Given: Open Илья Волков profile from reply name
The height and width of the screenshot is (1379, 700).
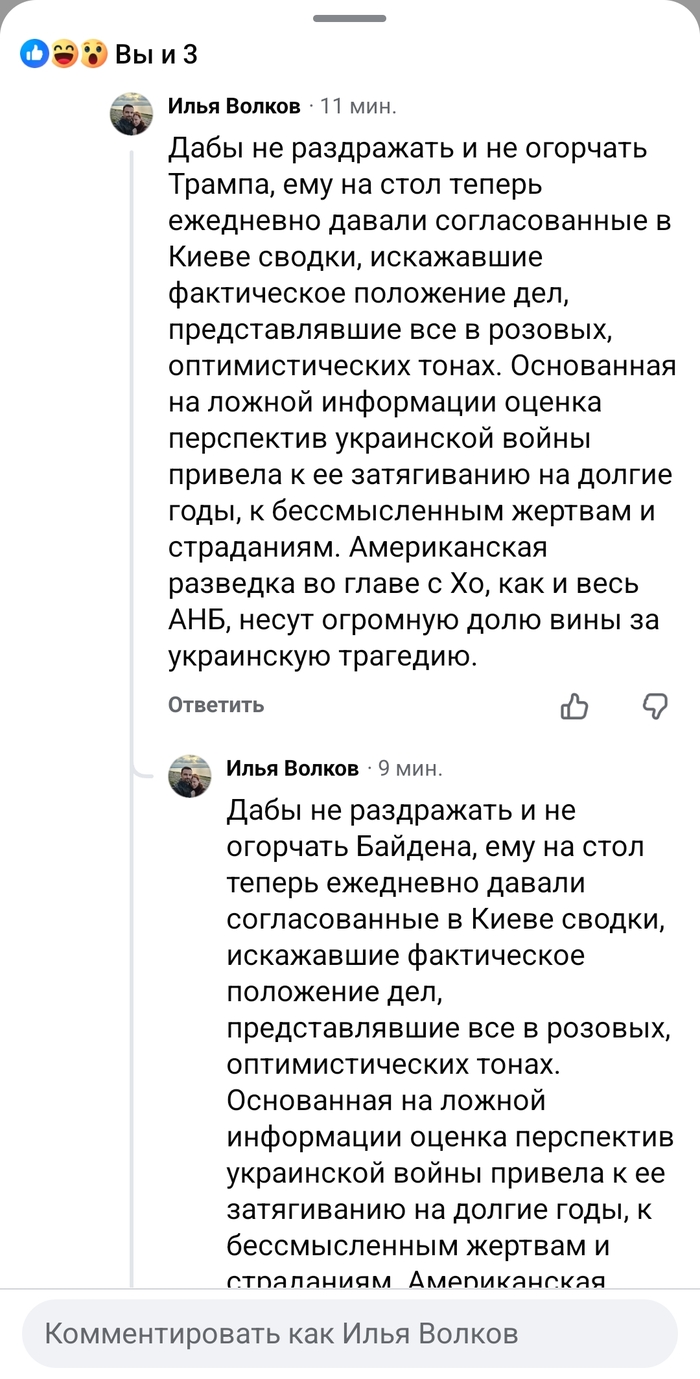Looking at the screenshot, I should pyautogui.click(x=292, y=768).
